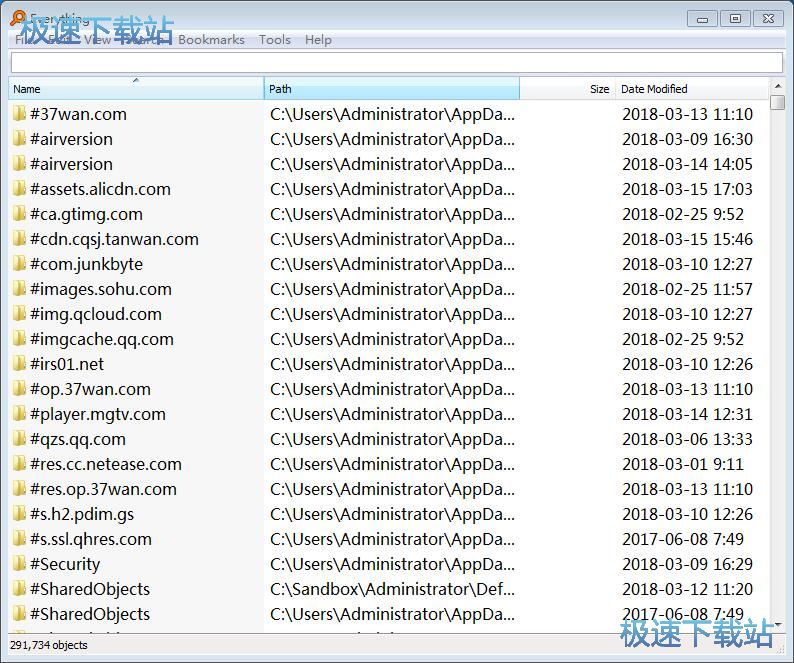Click the folder icon next to #37wan.com
Screen dimensions: 794x663
pos(19,113)
